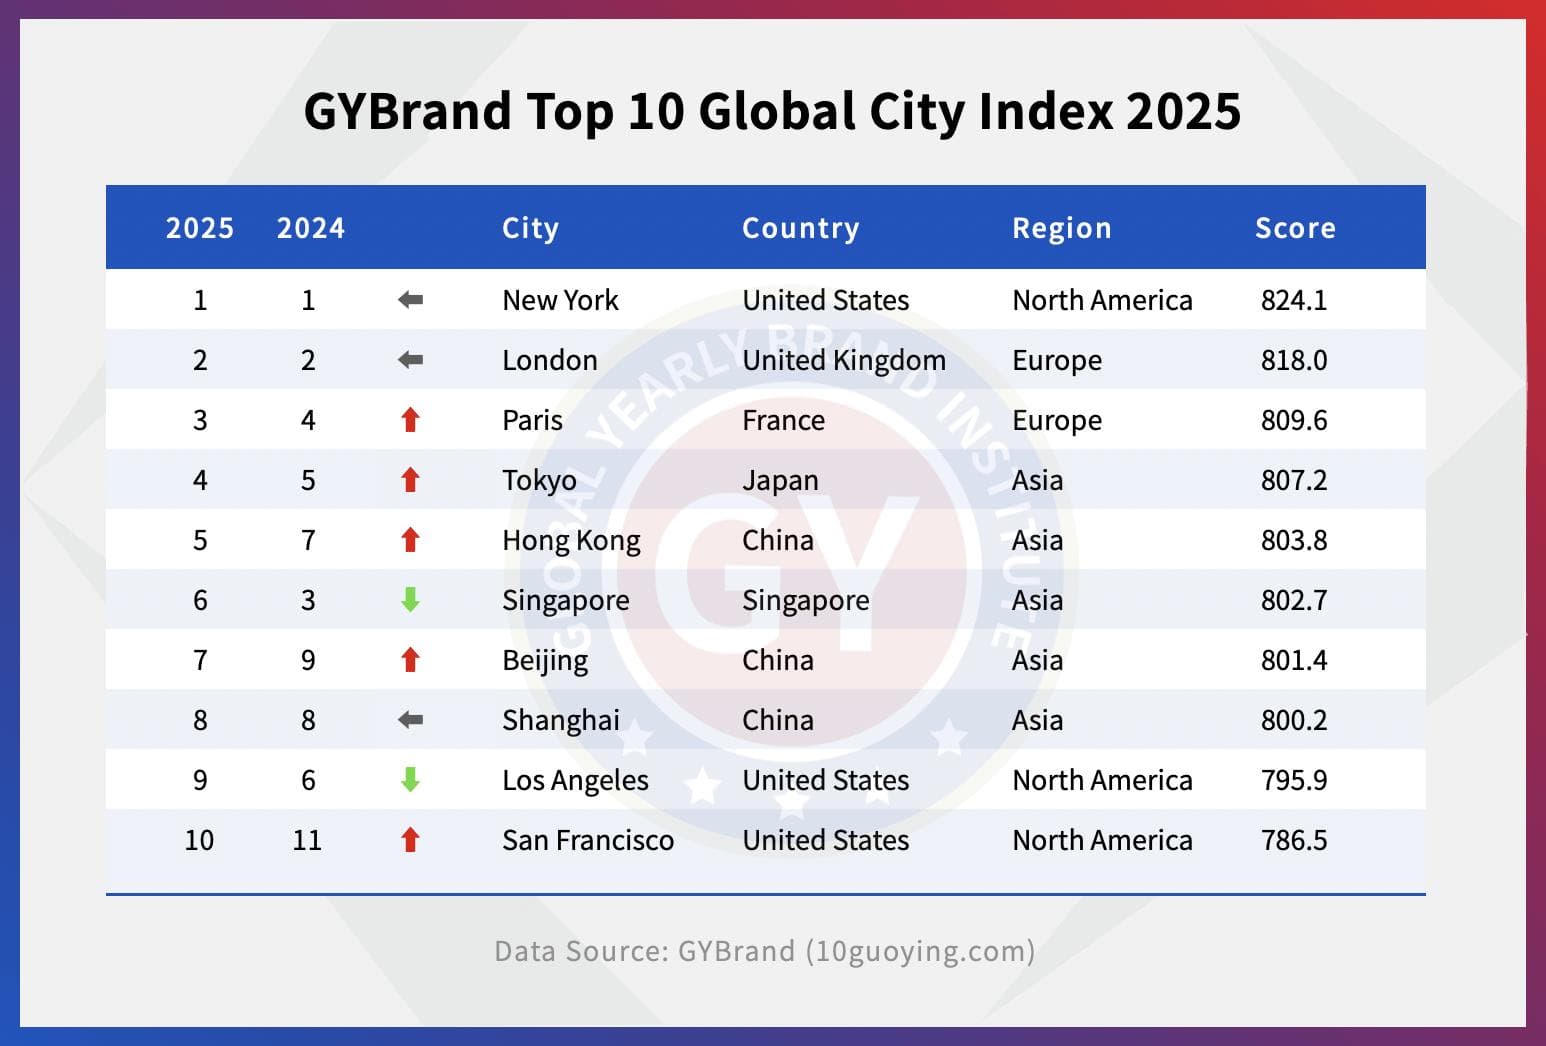Click the Japan country cell

[780, 481]
